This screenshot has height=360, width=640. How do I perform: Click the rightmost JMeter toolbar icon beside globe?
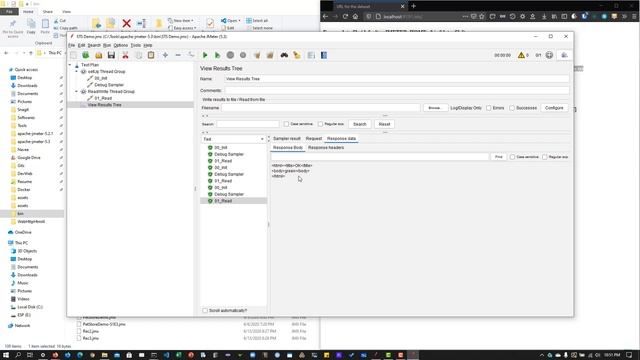(564, 55)
